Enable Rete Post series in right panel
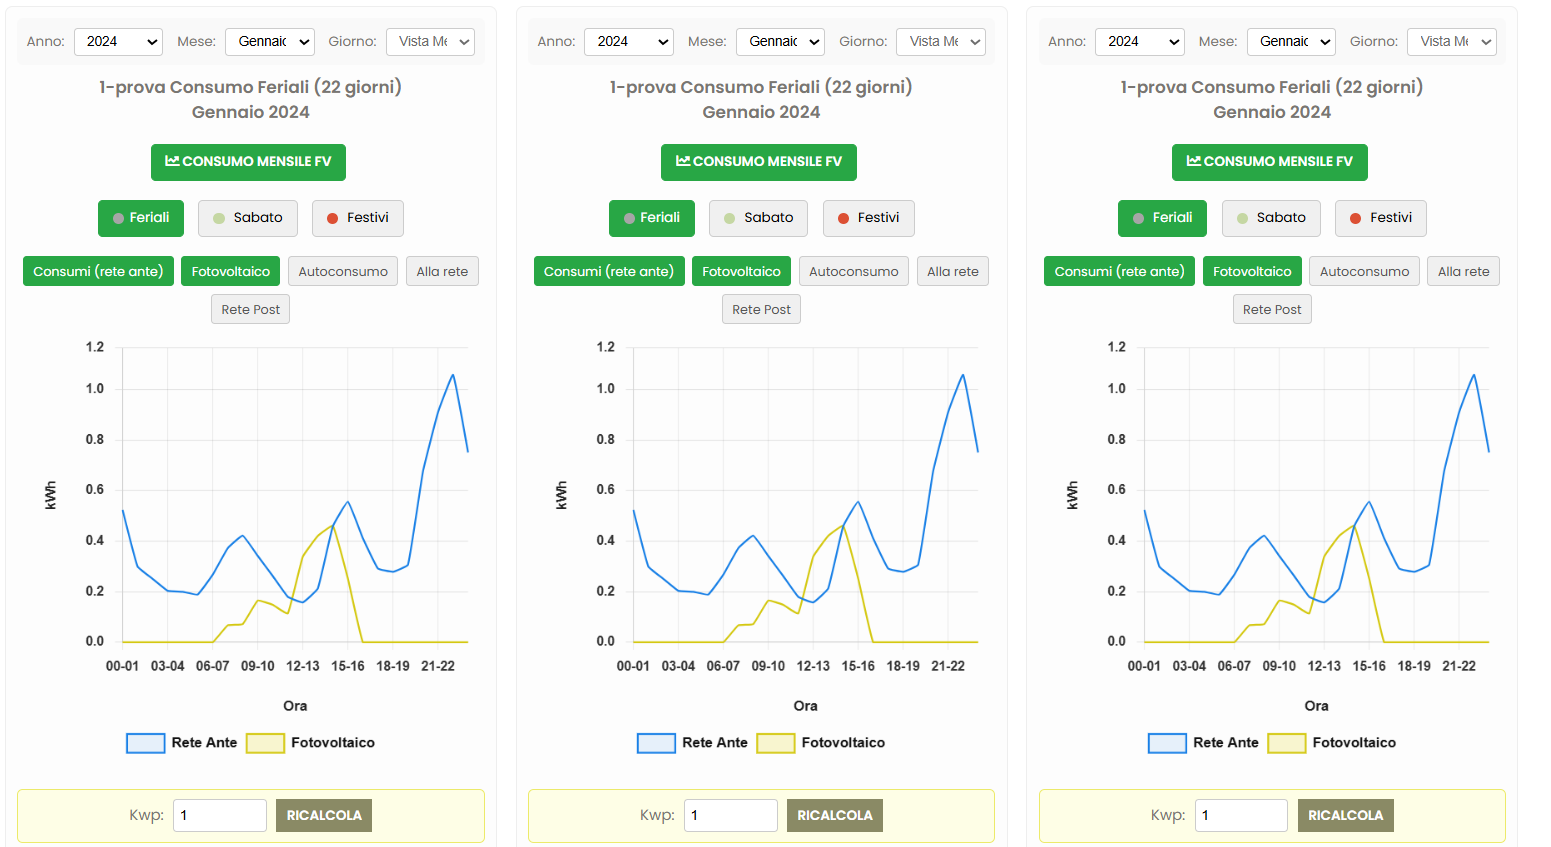The height and width of the screenshot is (847, 1551). tap(1271, 310)
